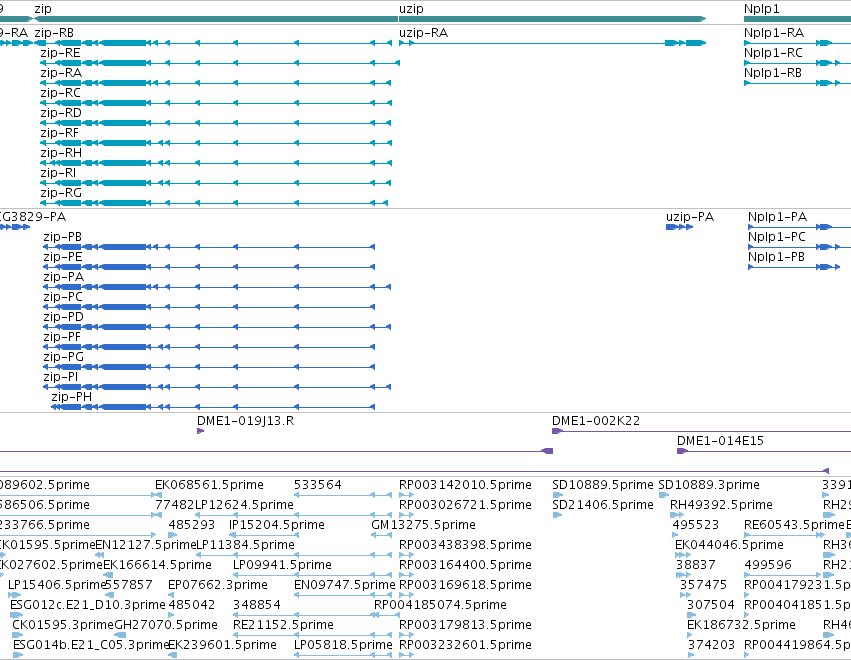Select EST LP11384.5prime
The image size is (851, 660).
(x=245, y=545)
